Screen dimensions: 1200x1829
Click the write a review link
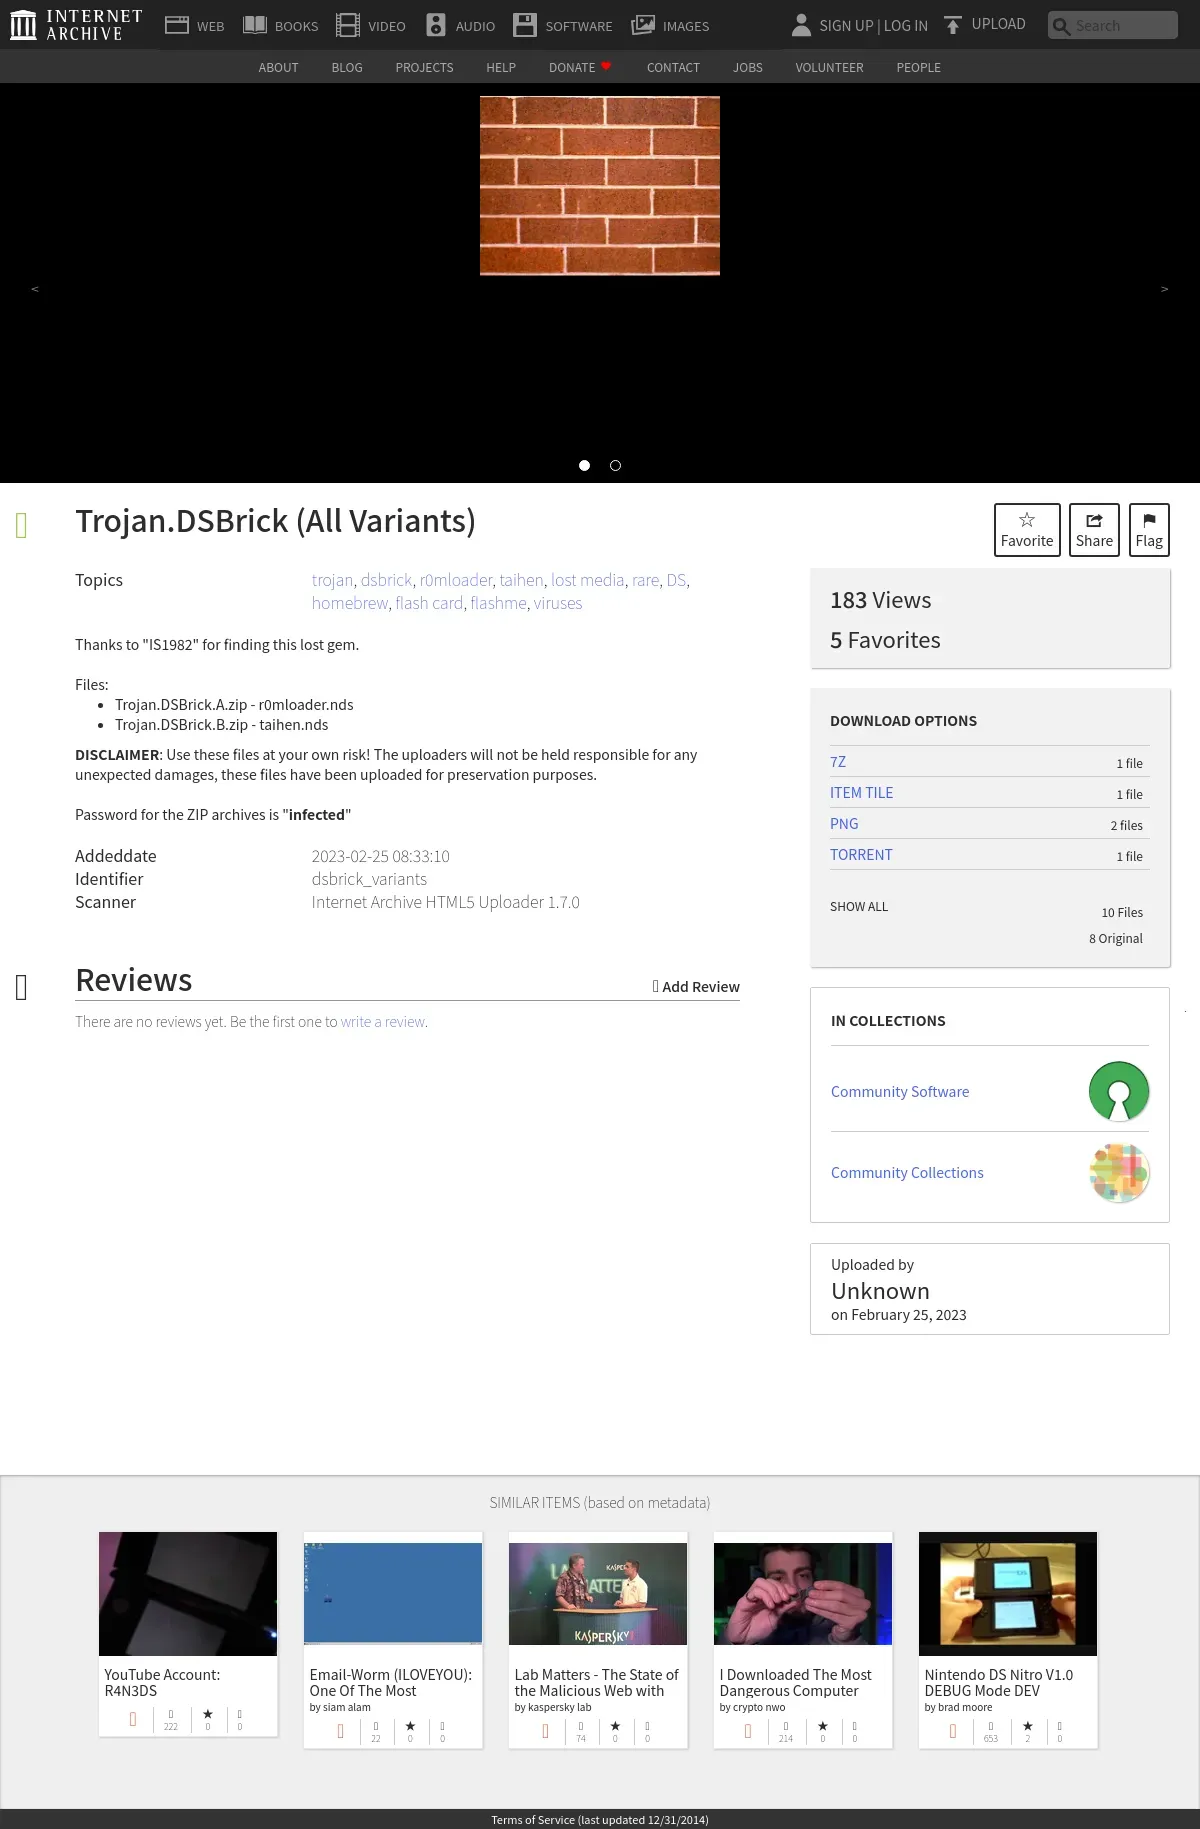click(383, 1021)
